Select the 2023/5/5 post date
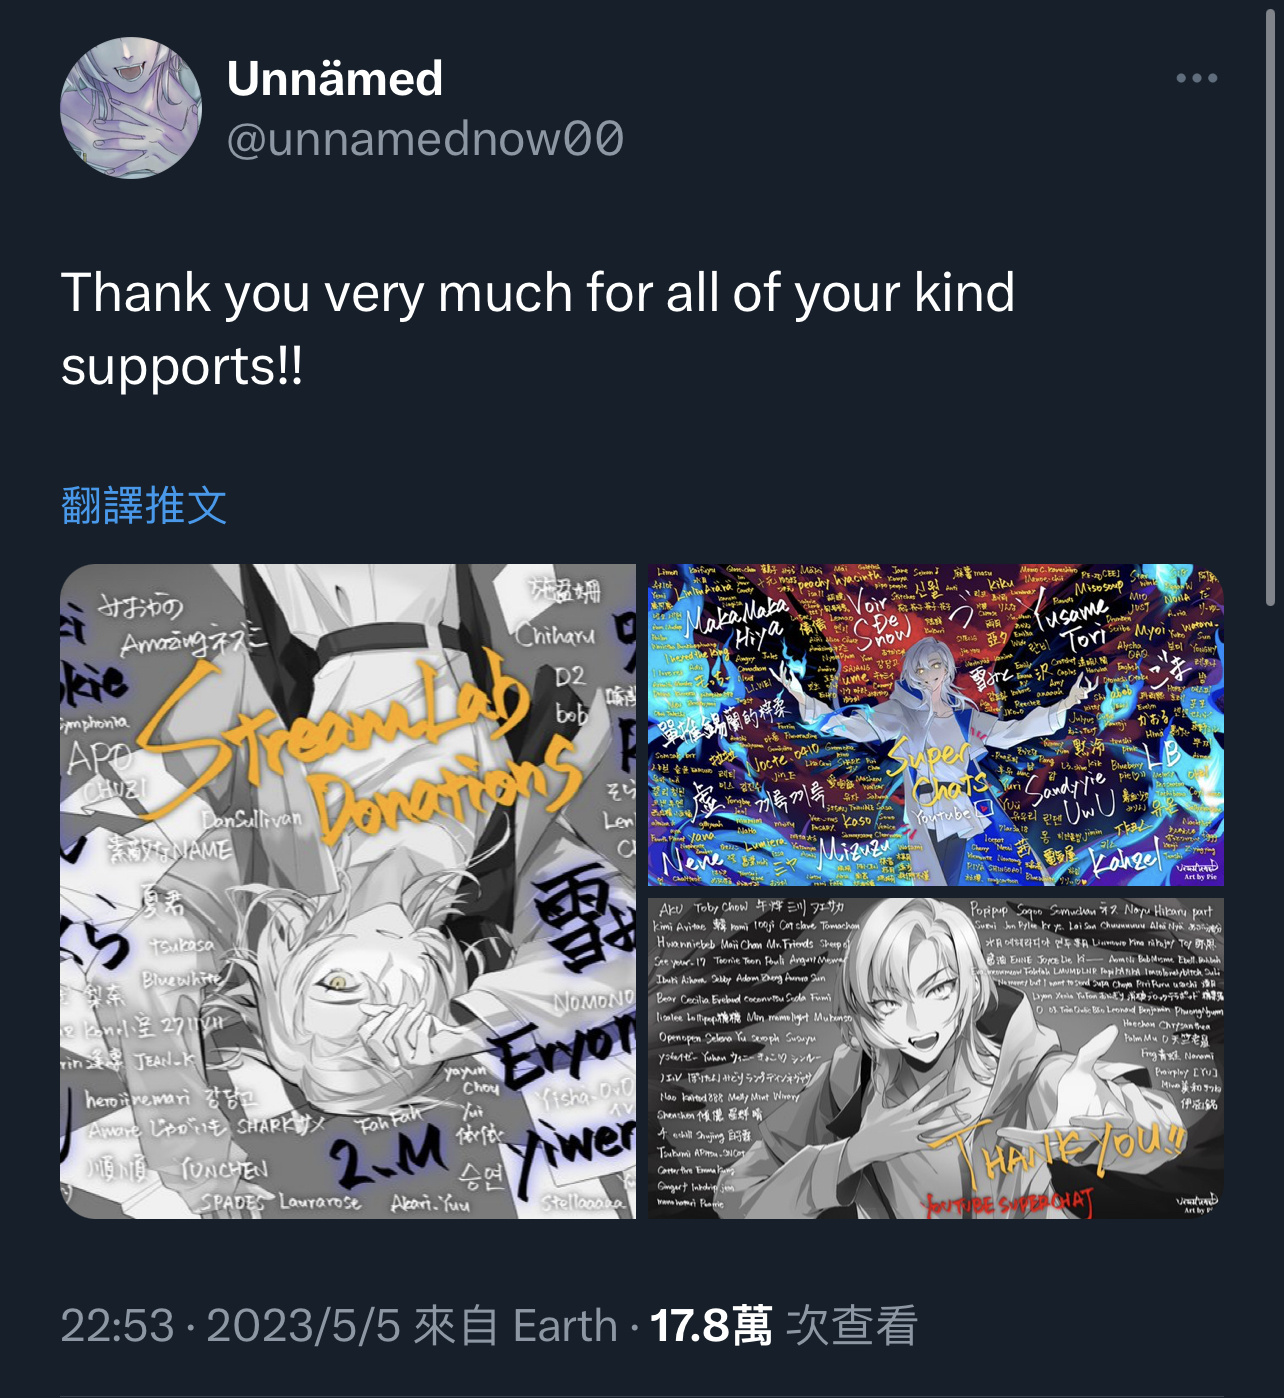1284x1398 pixels. [303, 1326]
